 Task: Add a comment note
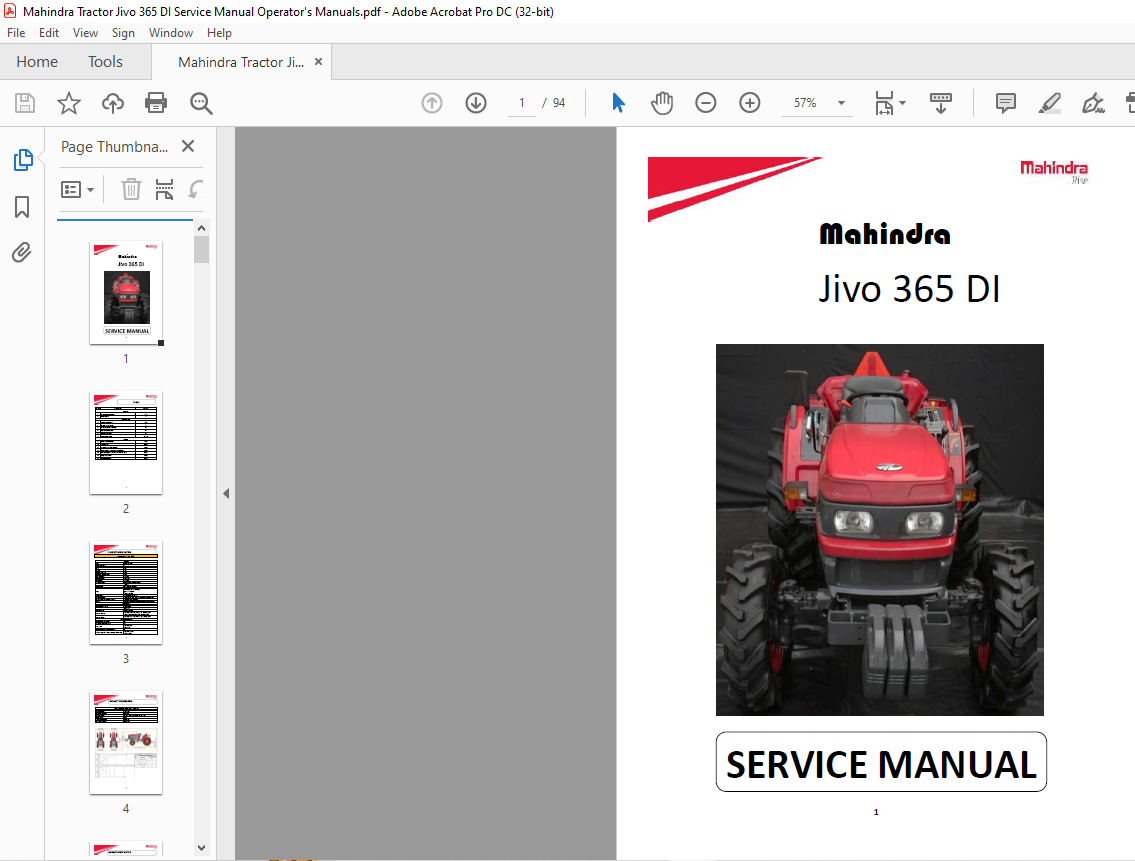click(x=1005, y=103)
